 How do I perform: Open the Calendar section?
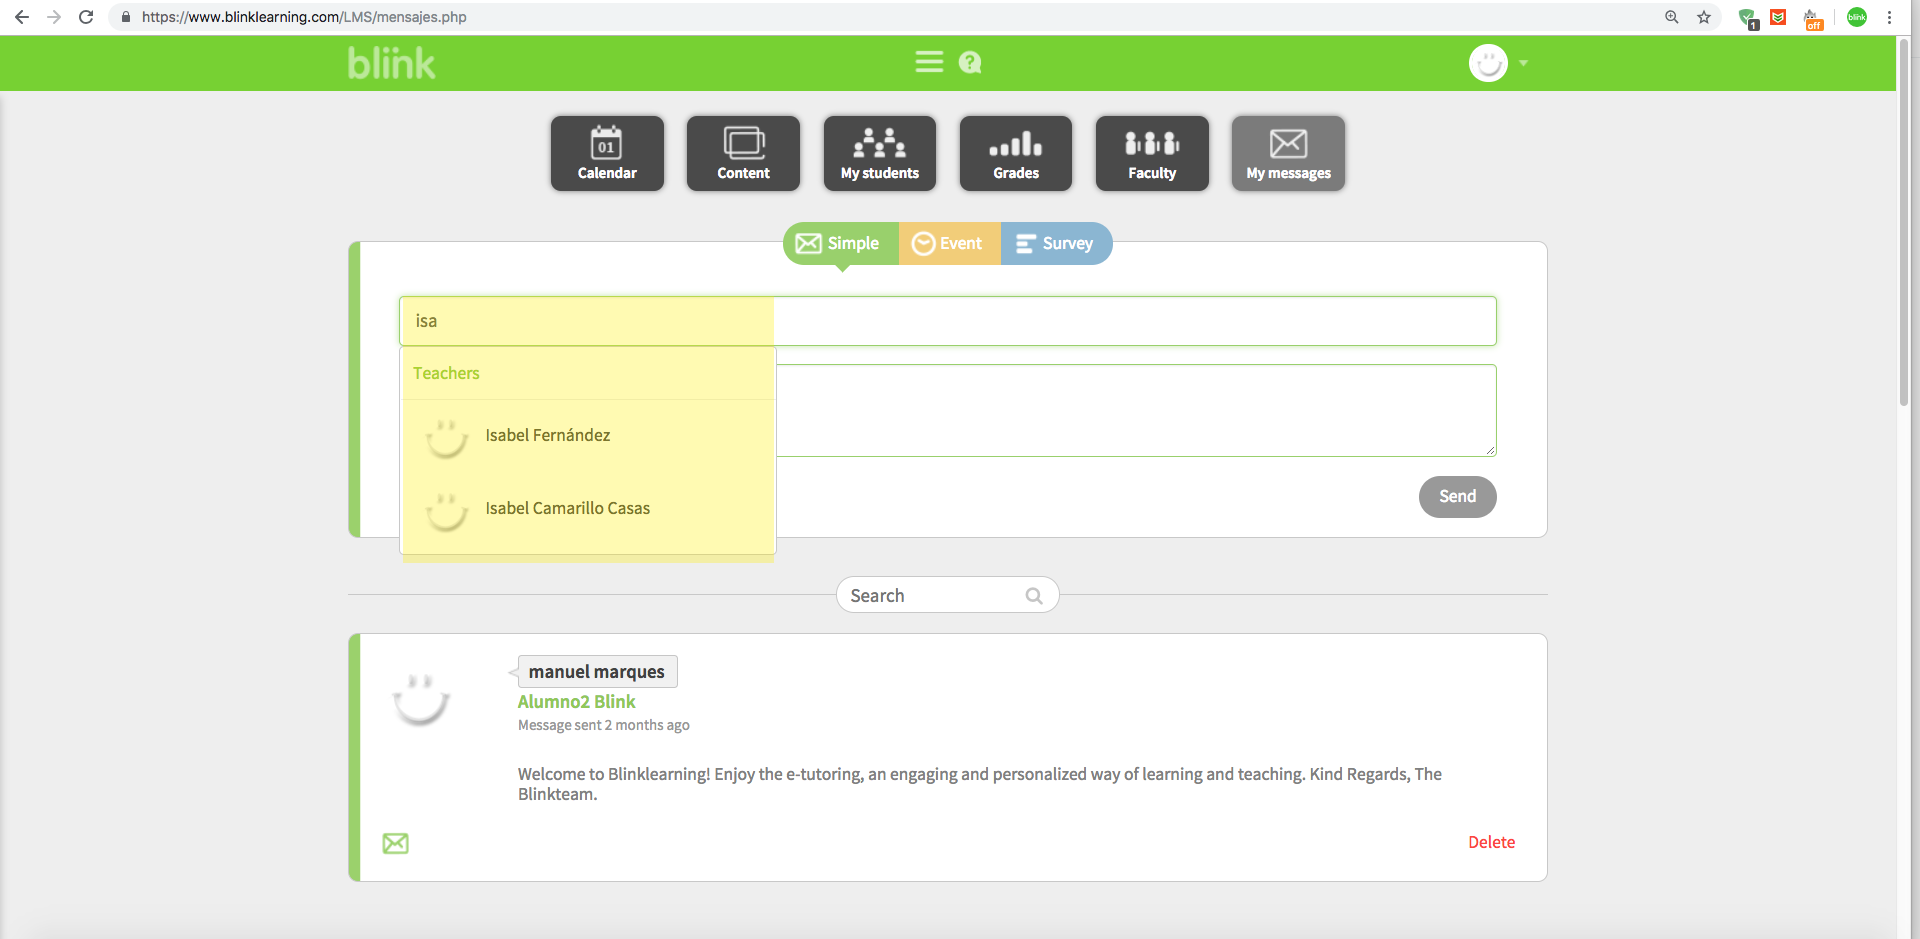pyautogui.click(x=607, y=153)
